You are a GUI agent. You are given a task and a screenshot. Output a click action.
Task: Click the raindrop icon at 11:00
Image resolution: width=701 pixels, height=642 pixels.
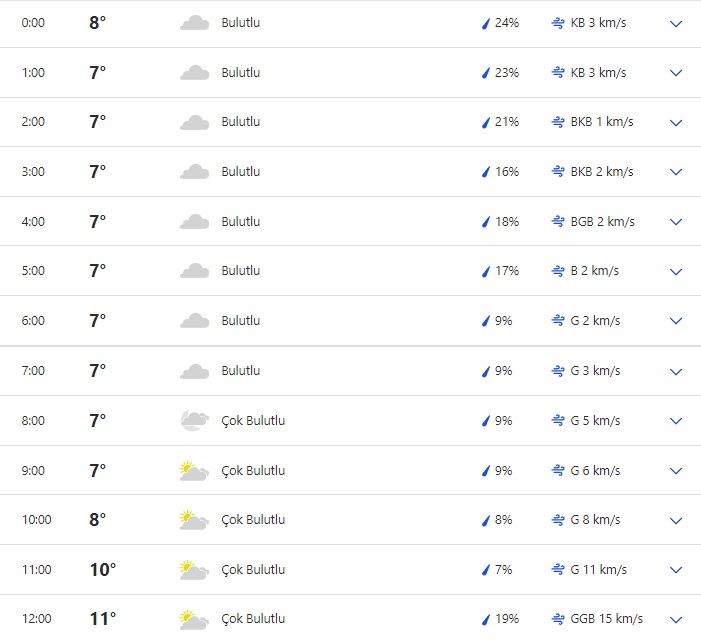(486, 570)
